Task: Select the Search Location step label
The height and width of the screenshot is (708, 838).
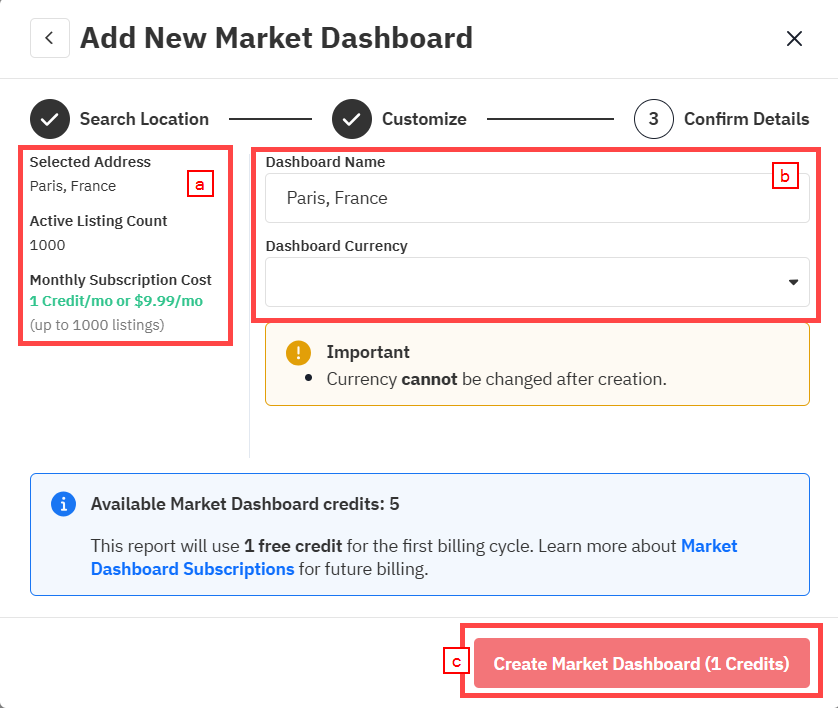Action: [x=144, y=119]
